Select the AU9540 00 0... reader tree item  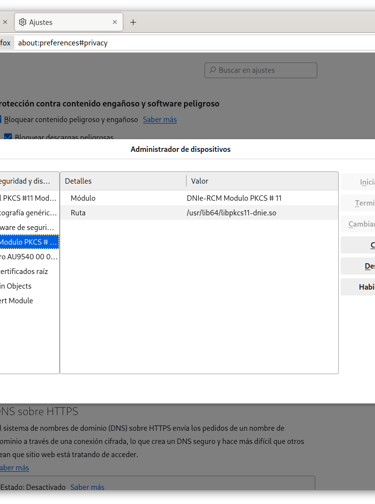[x=29, y=257]
